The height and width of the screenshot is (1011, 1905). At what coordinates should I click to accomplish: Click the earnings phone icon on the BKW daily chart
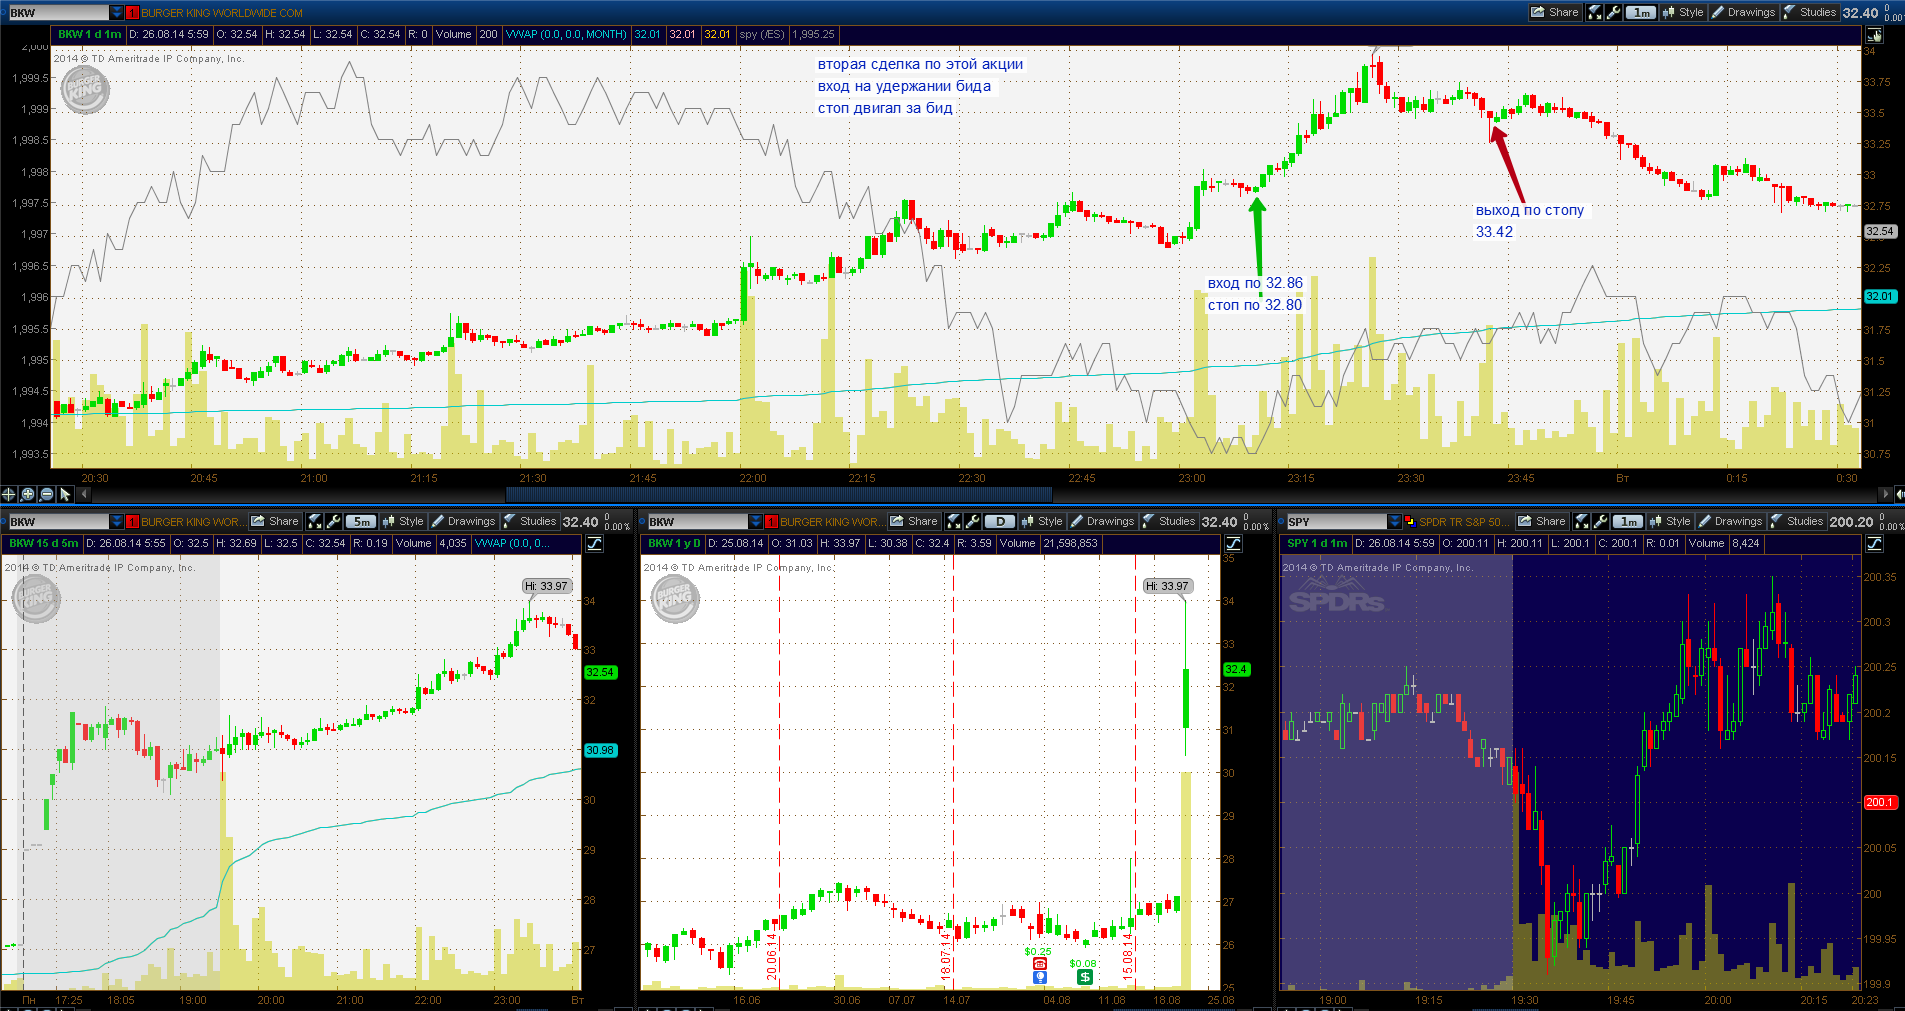pos(1039,964)
